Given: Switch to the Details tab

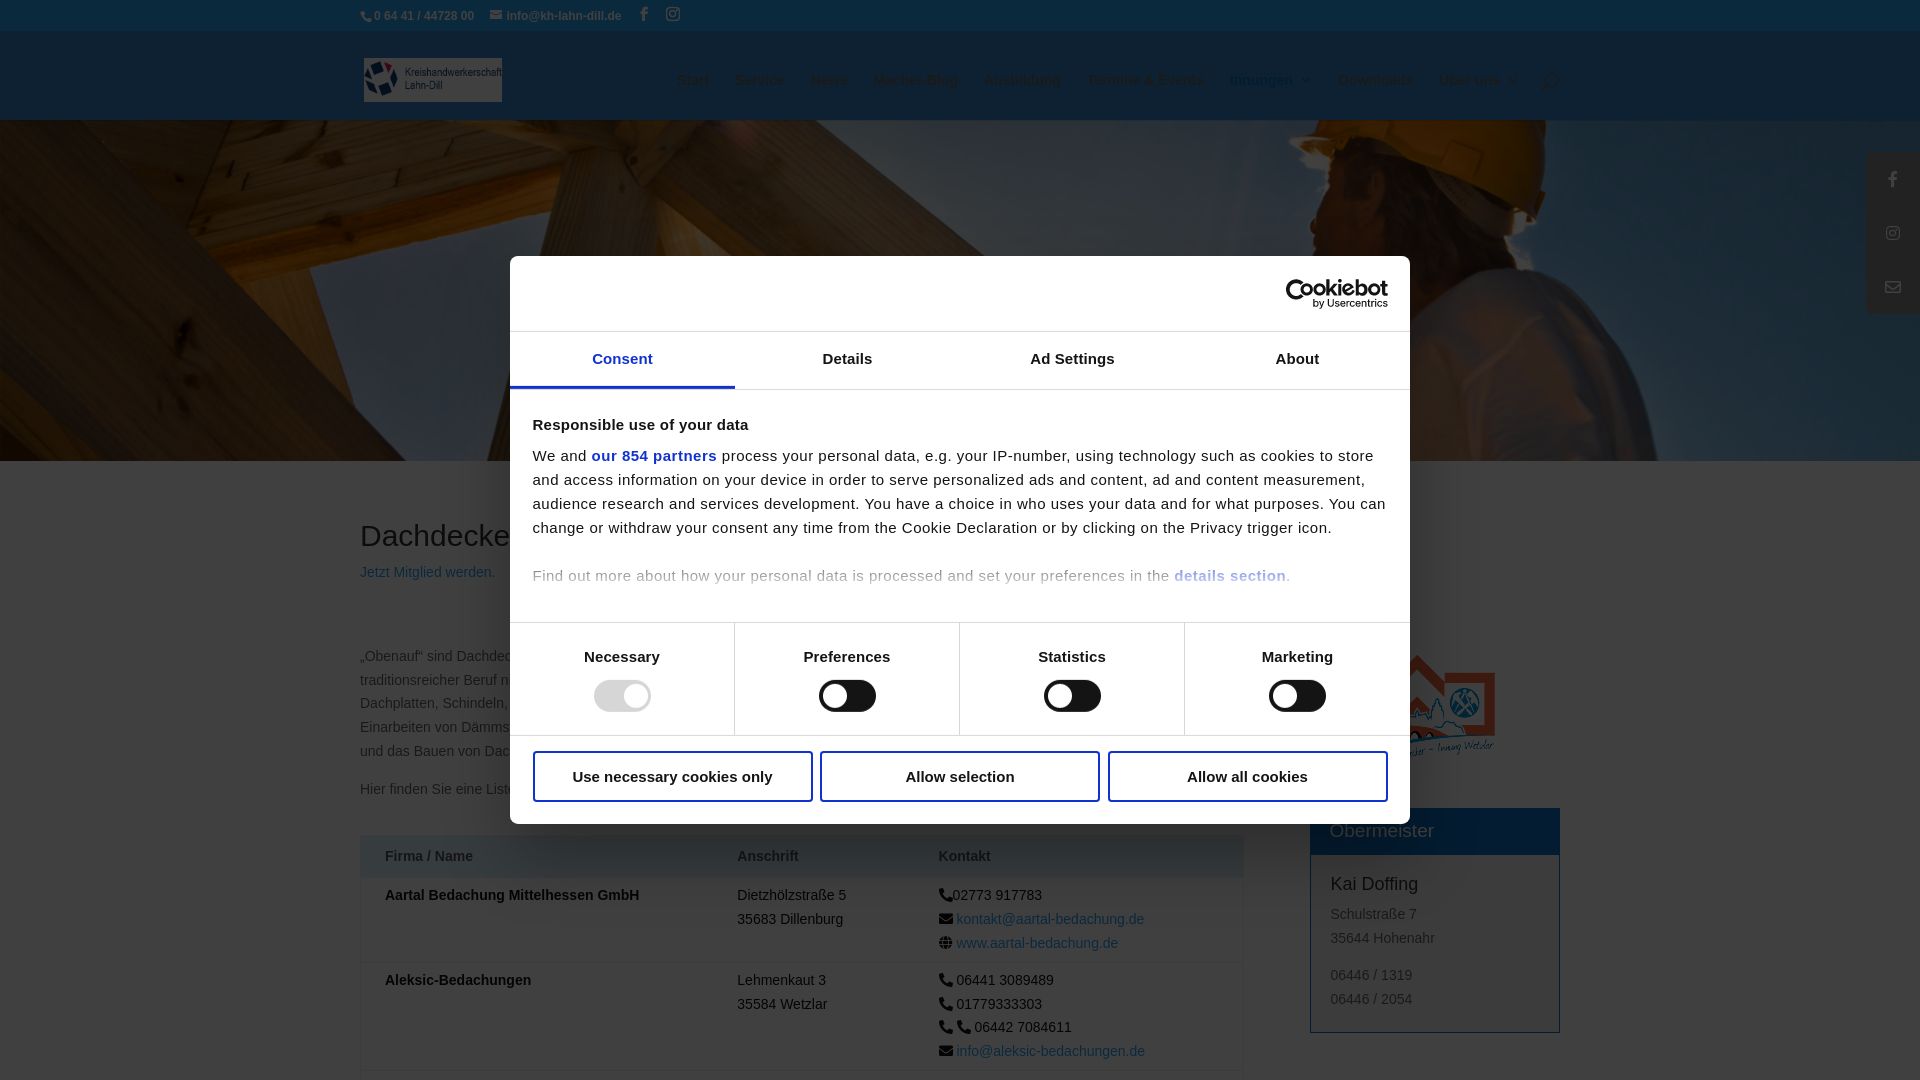Looking at the screenshot, I should click(x=847, y=359).
